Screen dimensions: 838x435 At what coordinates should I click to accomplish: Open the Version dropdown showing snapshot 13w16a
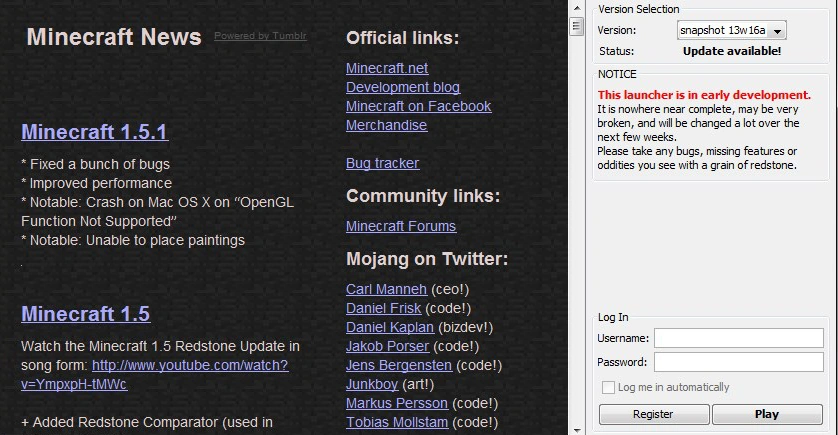731,30
